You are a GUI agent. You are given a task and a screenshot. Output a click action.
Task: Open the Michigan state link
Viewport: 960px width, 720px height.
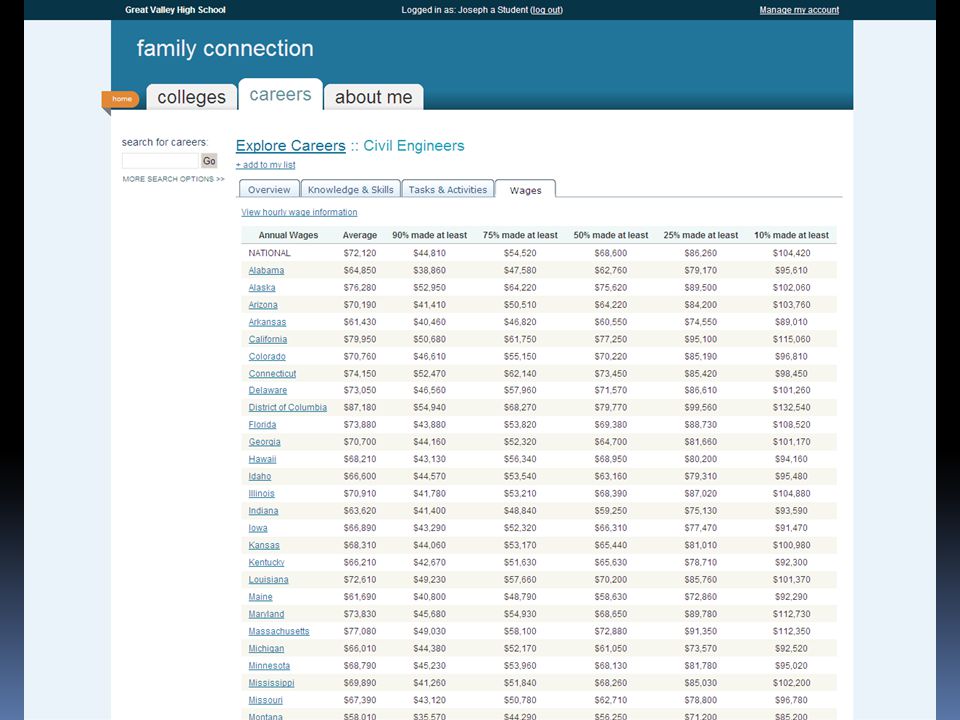pyautogui.click(x=266, y=648)
